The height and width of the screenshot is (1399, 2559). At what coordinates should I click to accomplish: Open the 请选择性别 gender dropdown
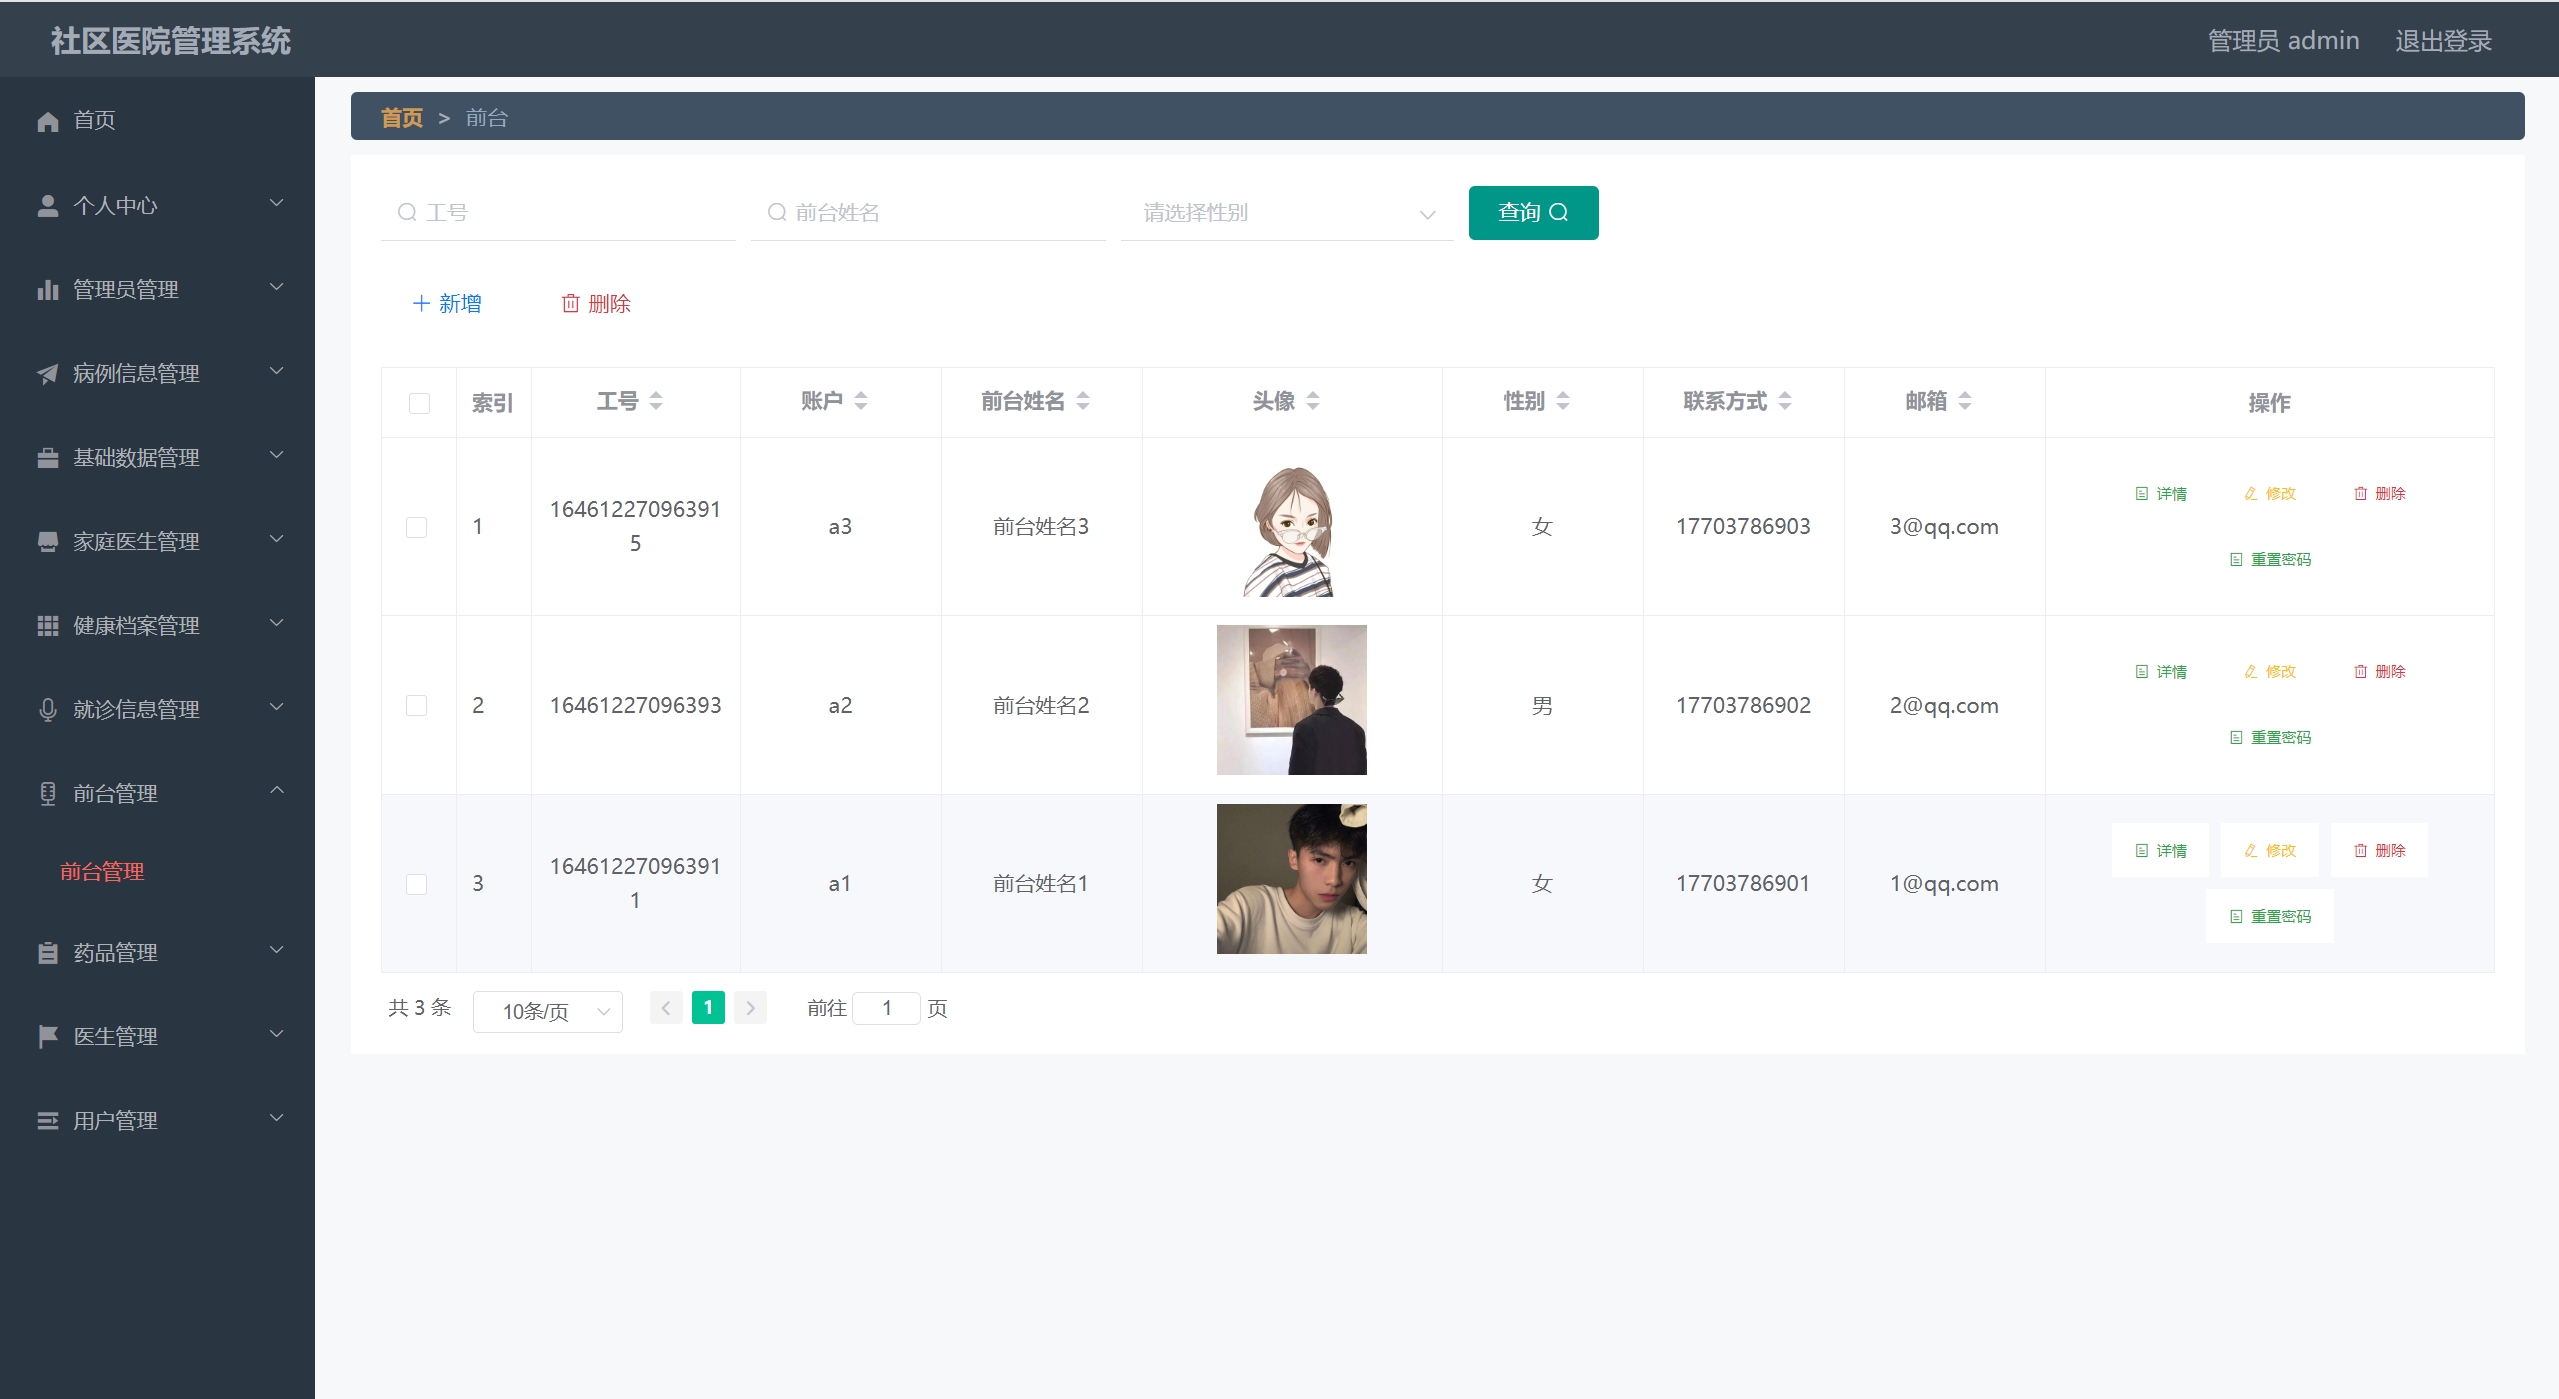1286,213
